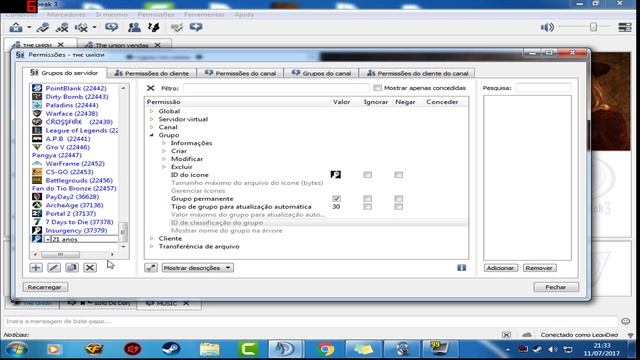Click the Remover button

click(539, 268)
